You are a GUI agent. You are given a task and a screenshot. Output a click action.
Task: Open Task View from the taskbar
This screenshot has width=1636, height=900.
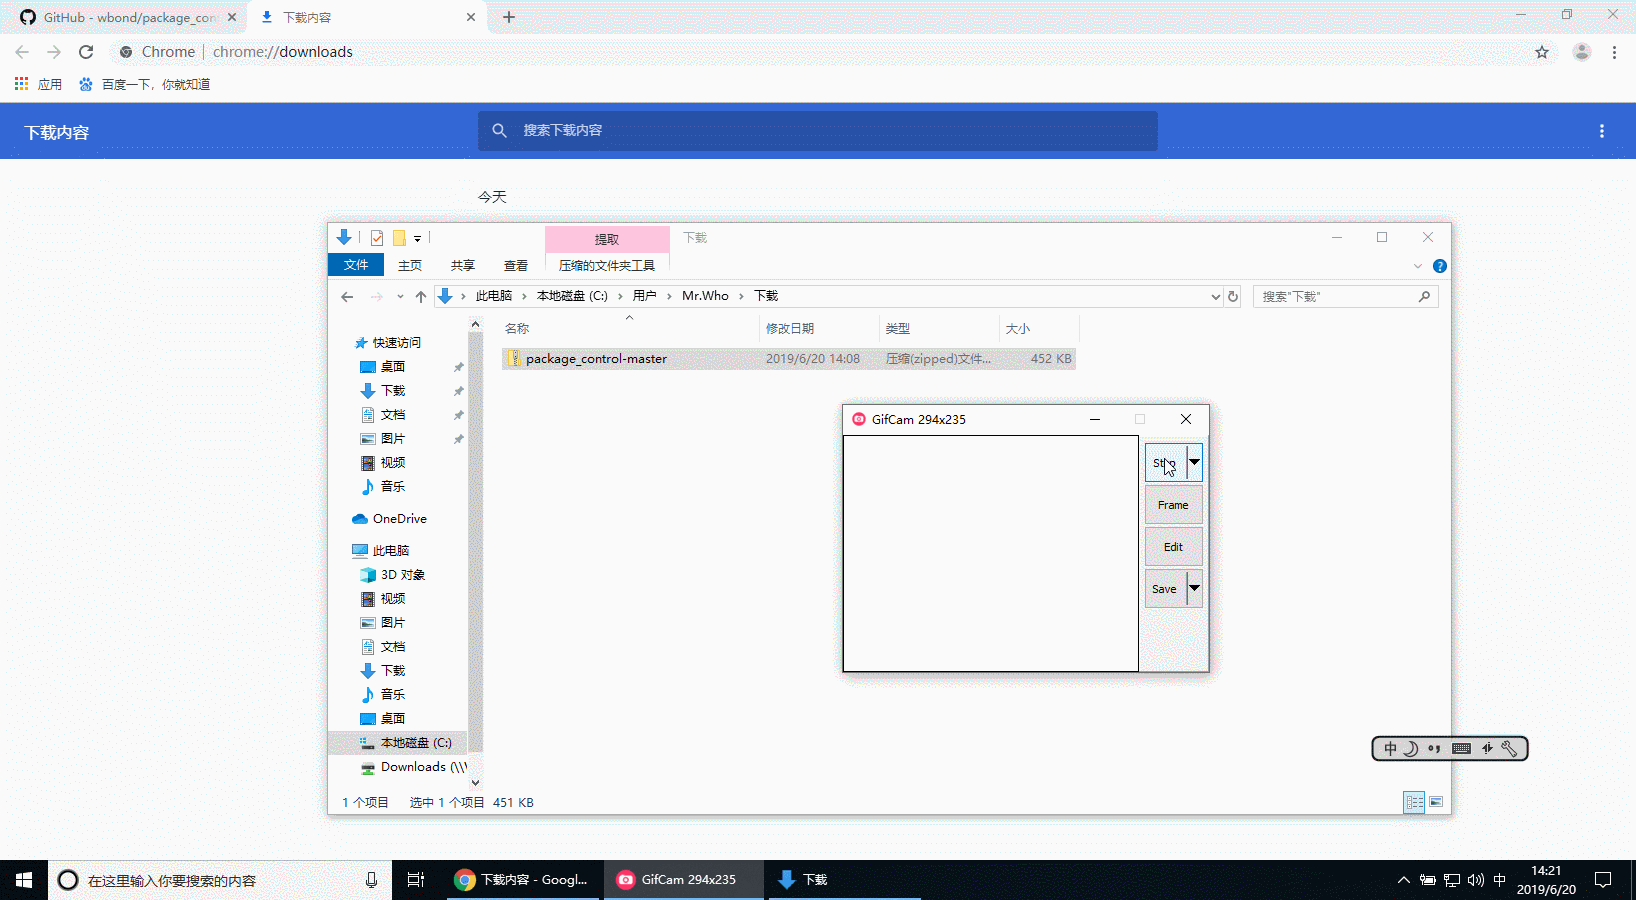point(416,880)
